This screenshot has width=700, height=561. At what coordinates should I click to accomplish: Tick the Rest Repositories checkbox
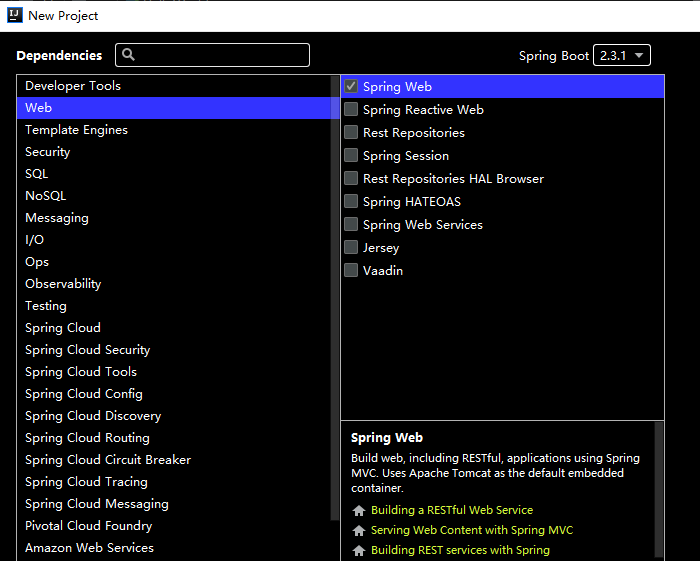coord(351,132)
